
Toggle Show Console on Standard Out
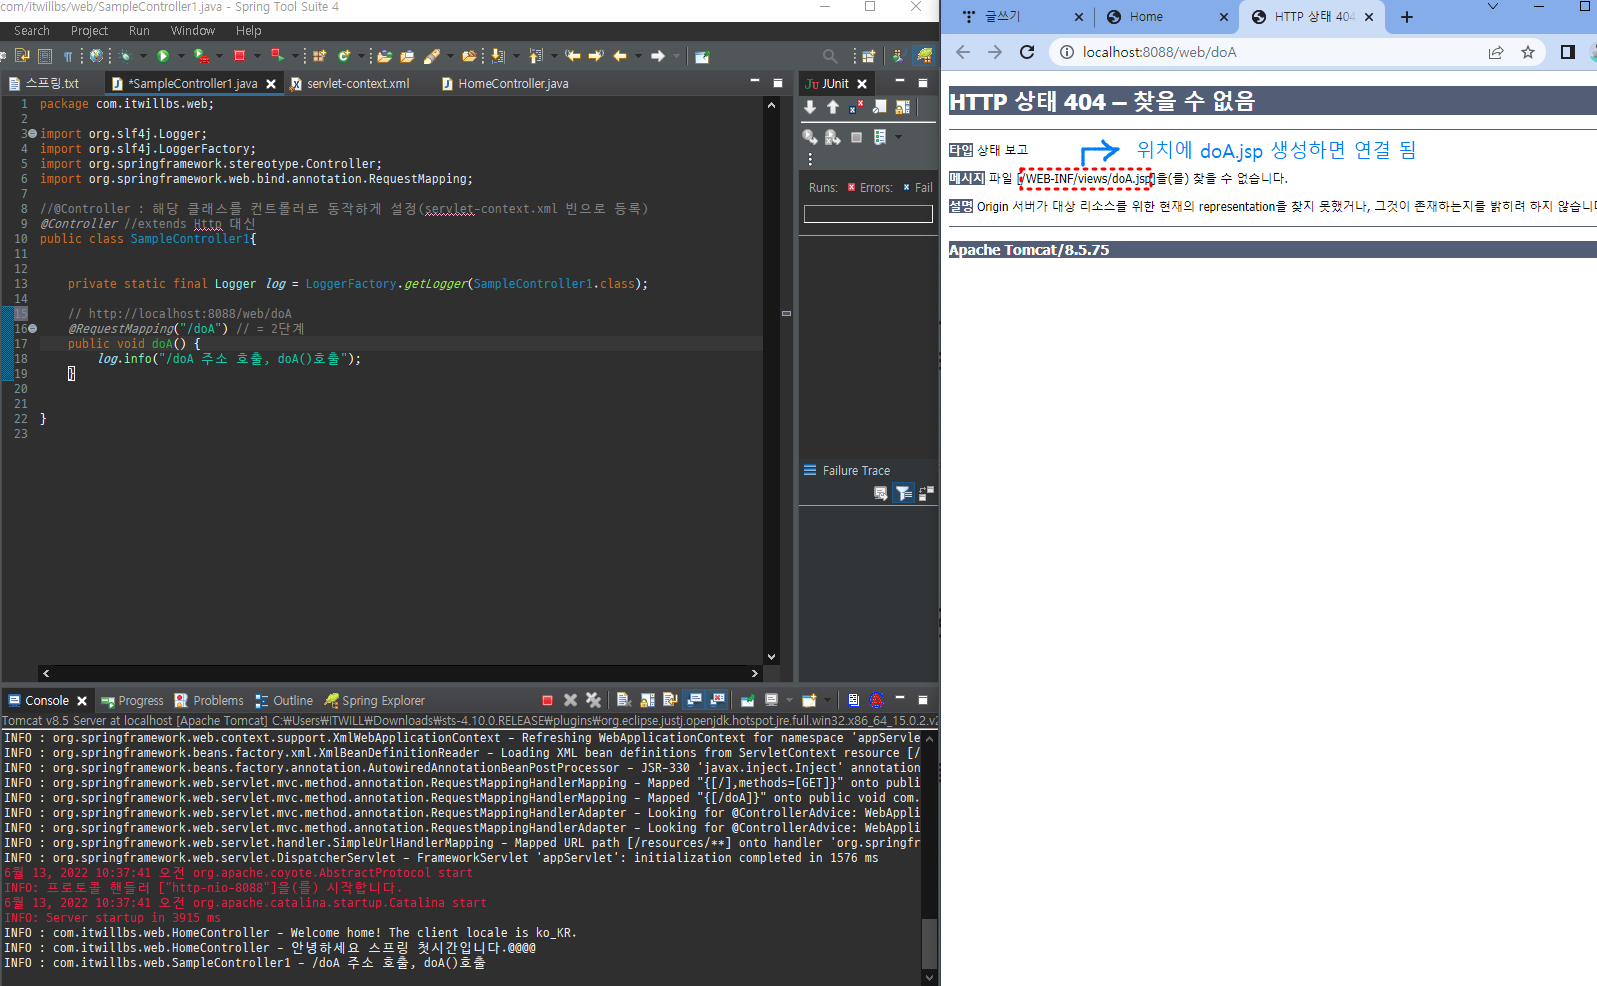pos(694,700)
